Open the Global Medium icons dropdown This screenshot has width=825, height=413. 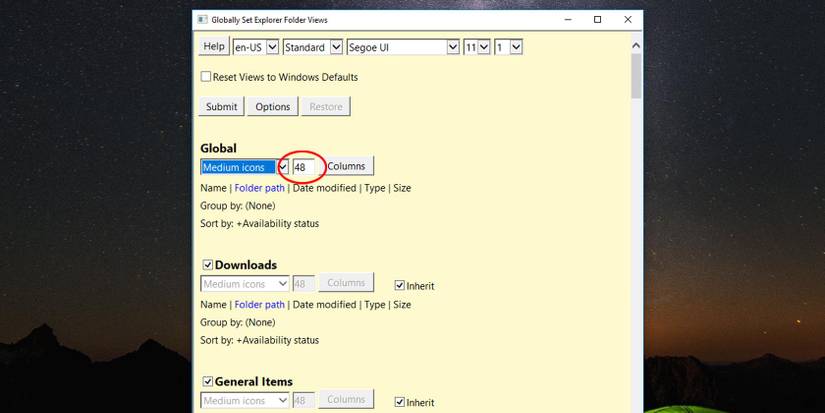(245, 167)
